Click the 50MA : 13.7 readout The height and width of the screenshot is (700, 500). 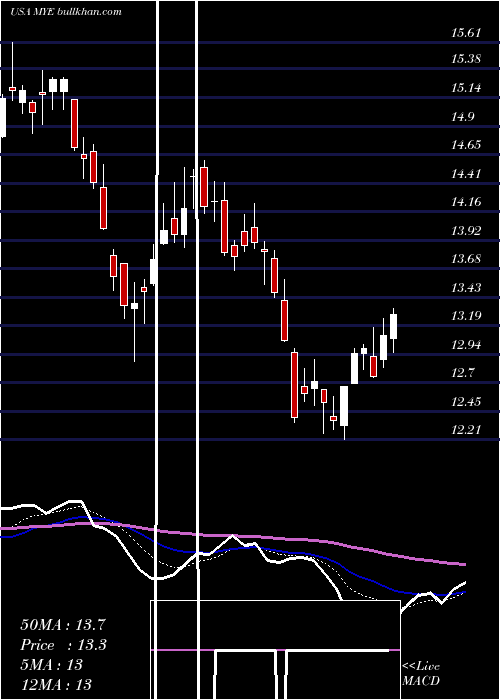[63, 625]
